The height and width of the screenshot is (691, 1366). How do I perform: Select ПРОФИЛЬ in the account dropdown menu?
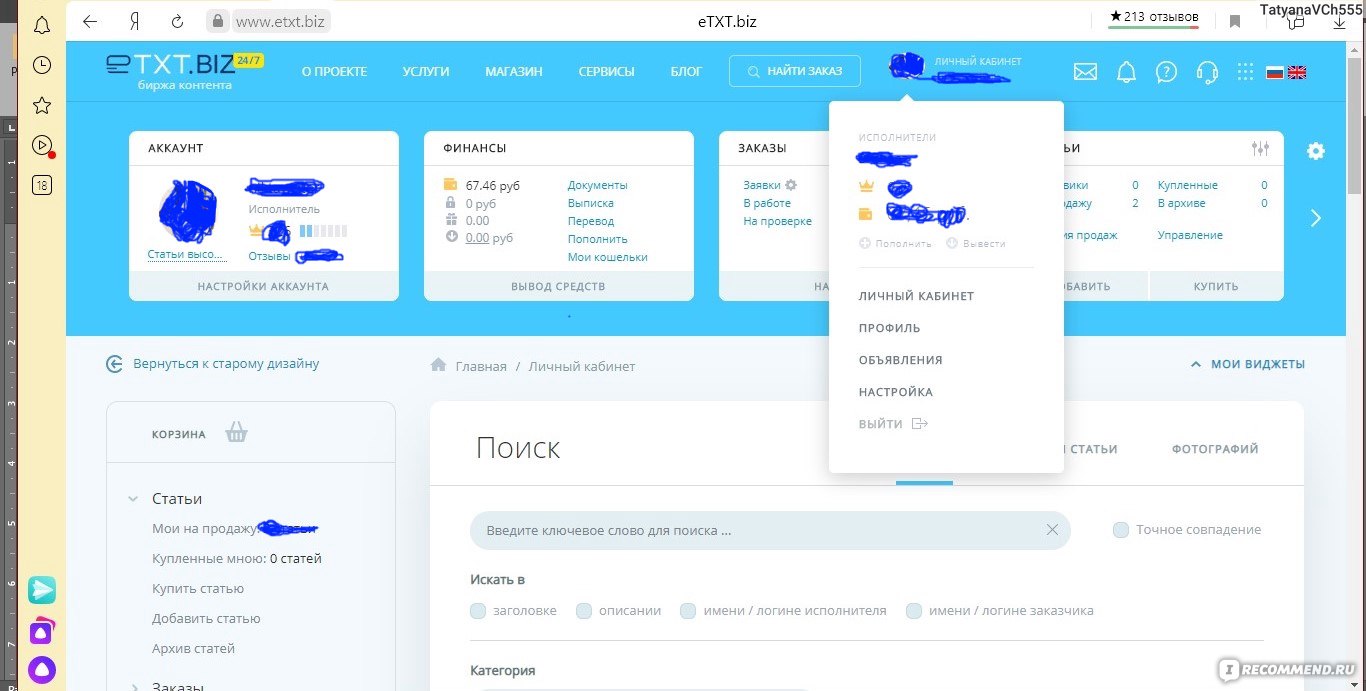pyautogui.click(x=889, y=328)
